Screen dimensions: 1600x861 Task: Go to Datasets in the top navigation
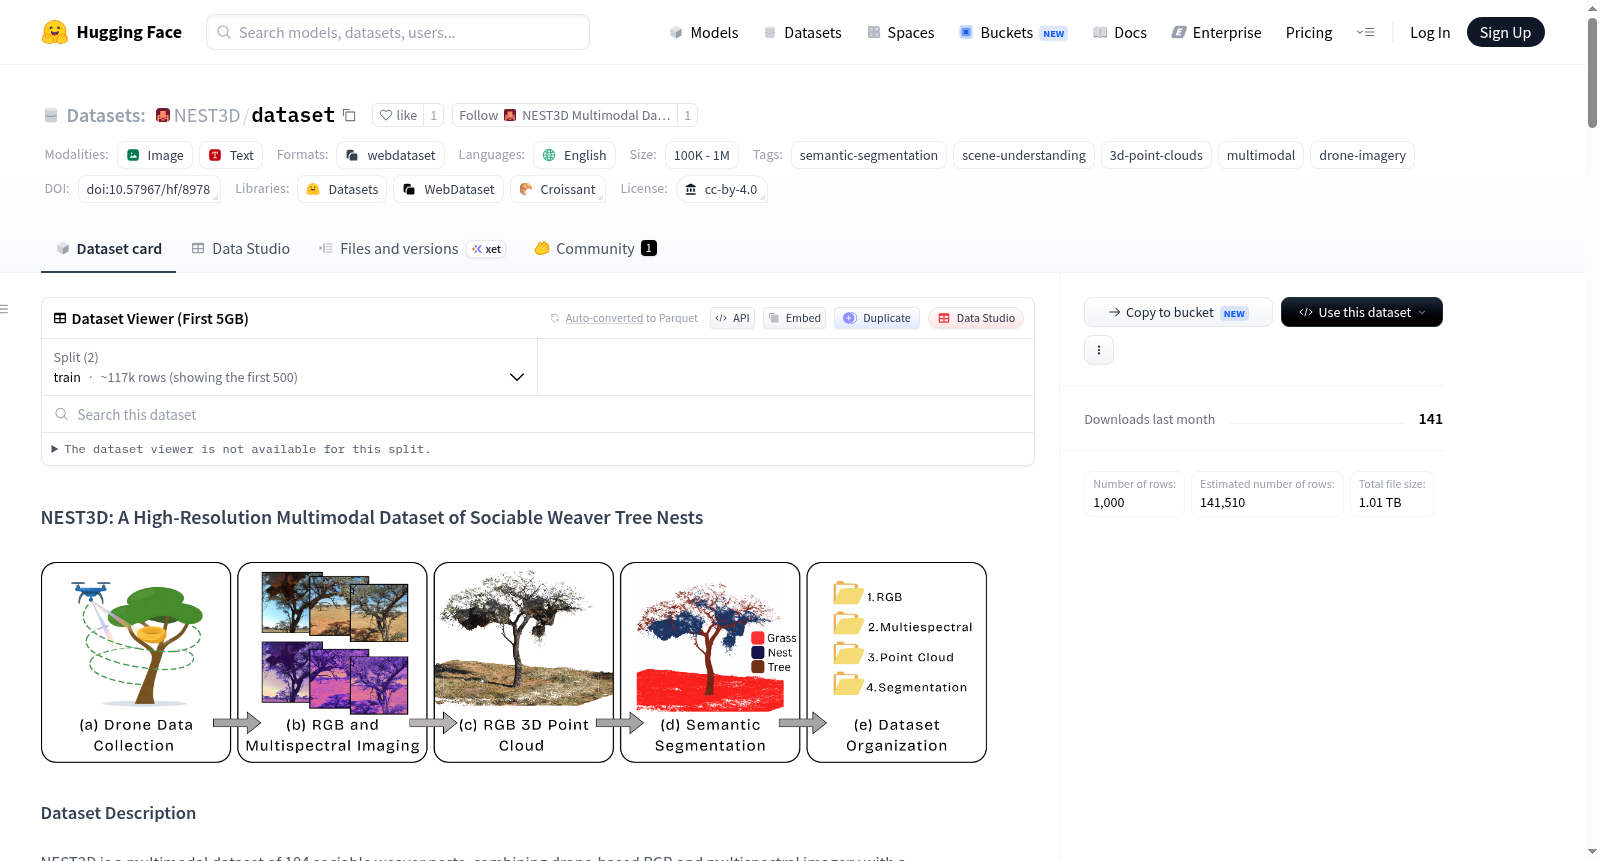[803, 32]
